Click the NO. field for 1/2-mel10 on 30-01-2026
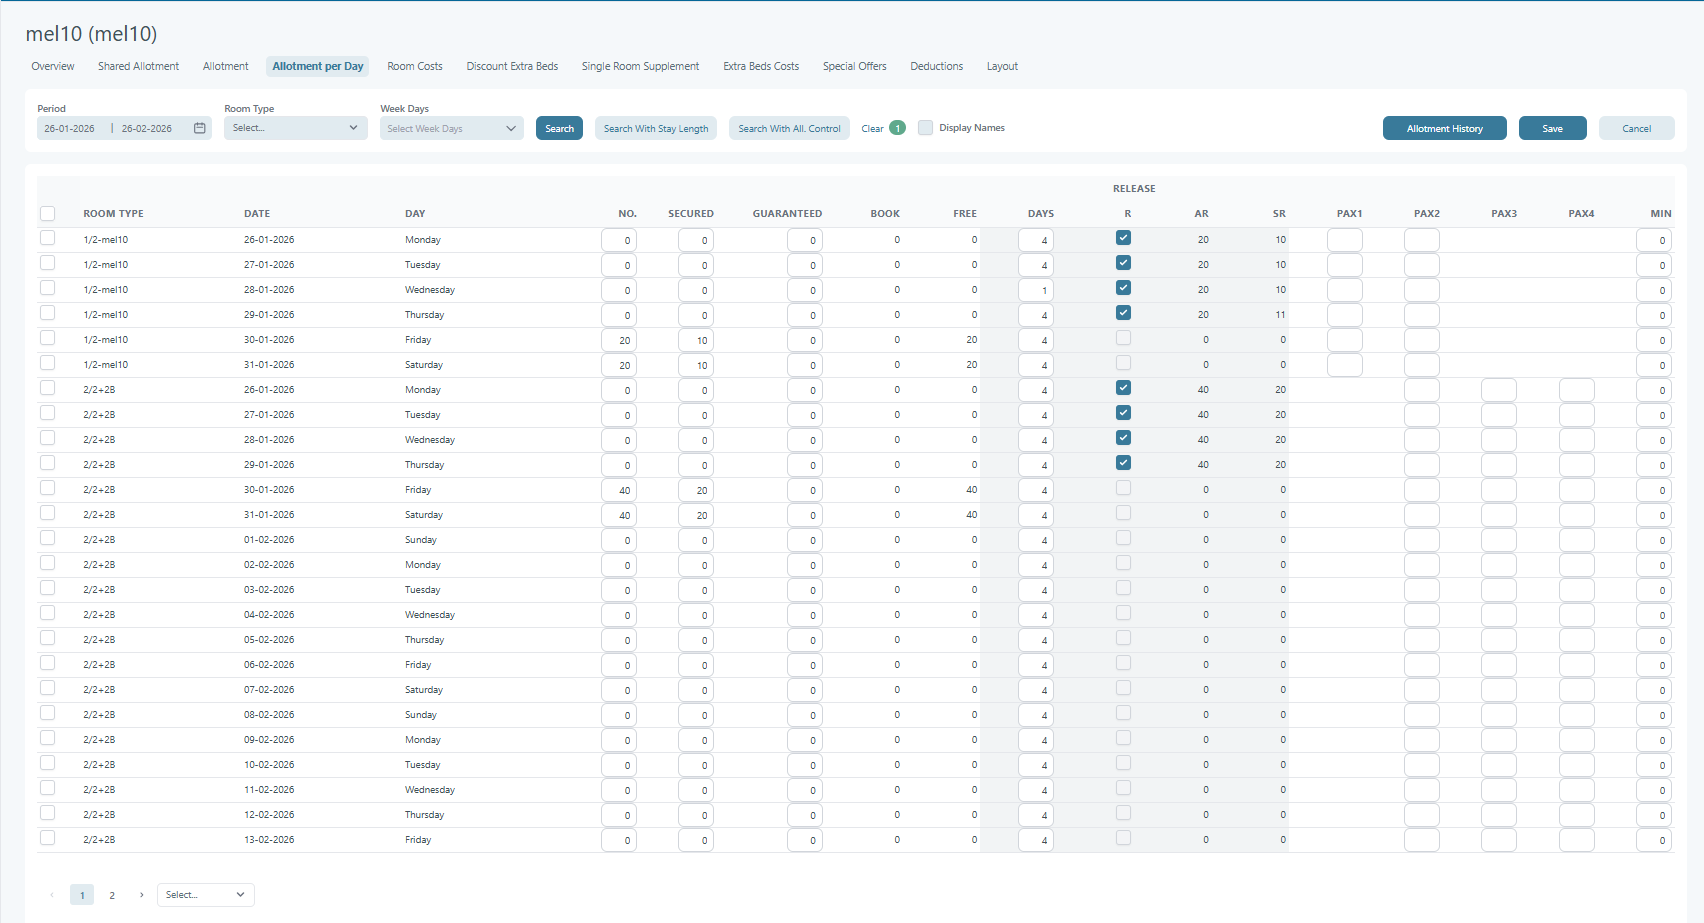The width and height of the screenshot is (1704, 923). tap(619, 340)
